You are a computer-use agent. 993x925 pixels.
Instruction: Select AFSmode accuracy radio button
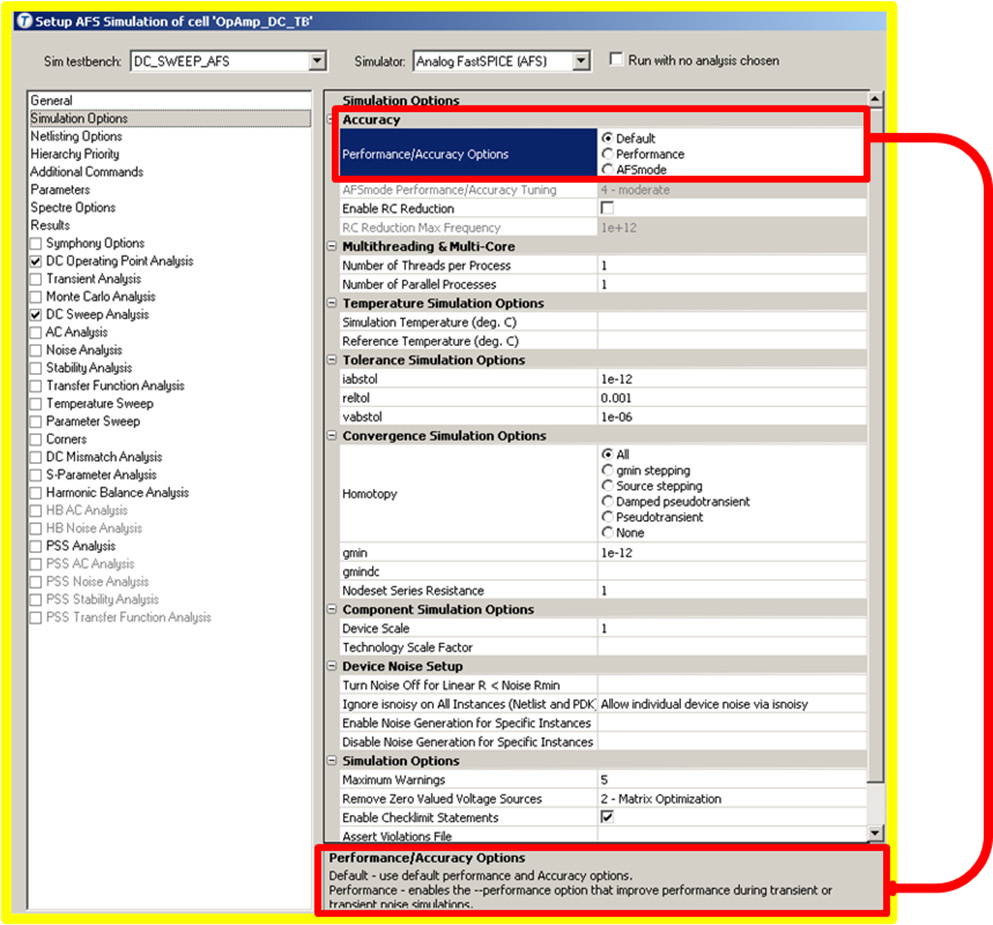pyautogui.click(x=607, y=169)
